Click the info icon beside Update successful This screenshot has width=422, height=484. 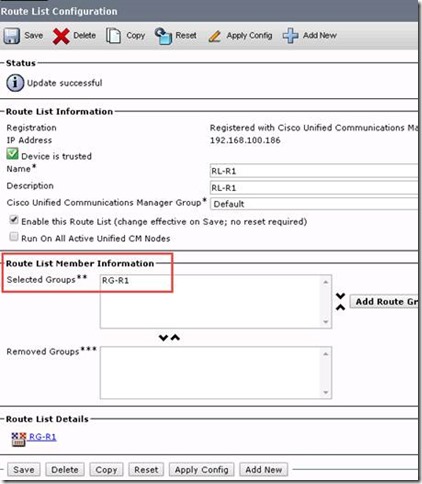click(x=15, y=83)
